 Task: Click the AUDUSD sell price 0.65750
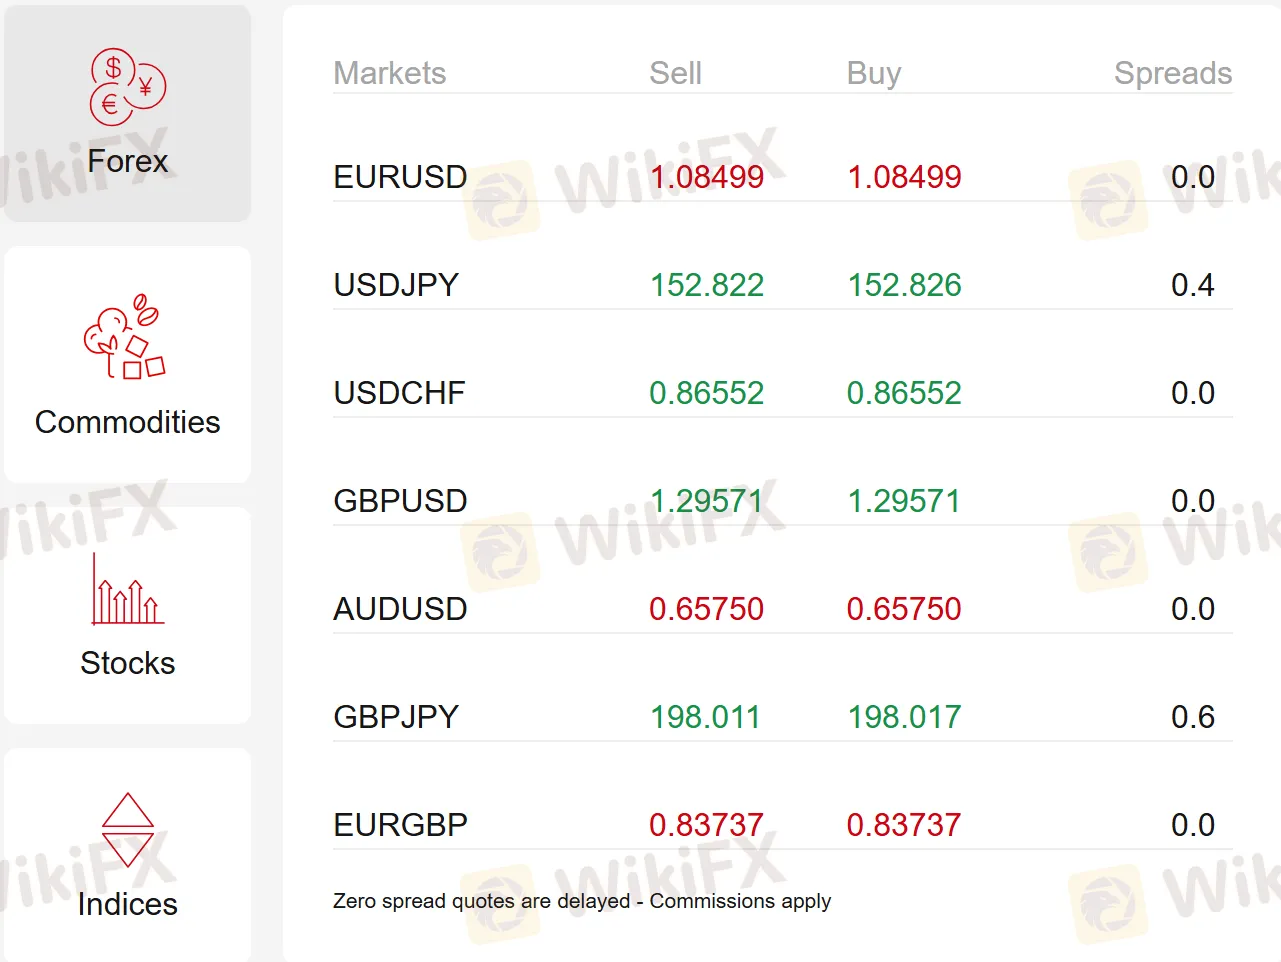pos(706,609)
